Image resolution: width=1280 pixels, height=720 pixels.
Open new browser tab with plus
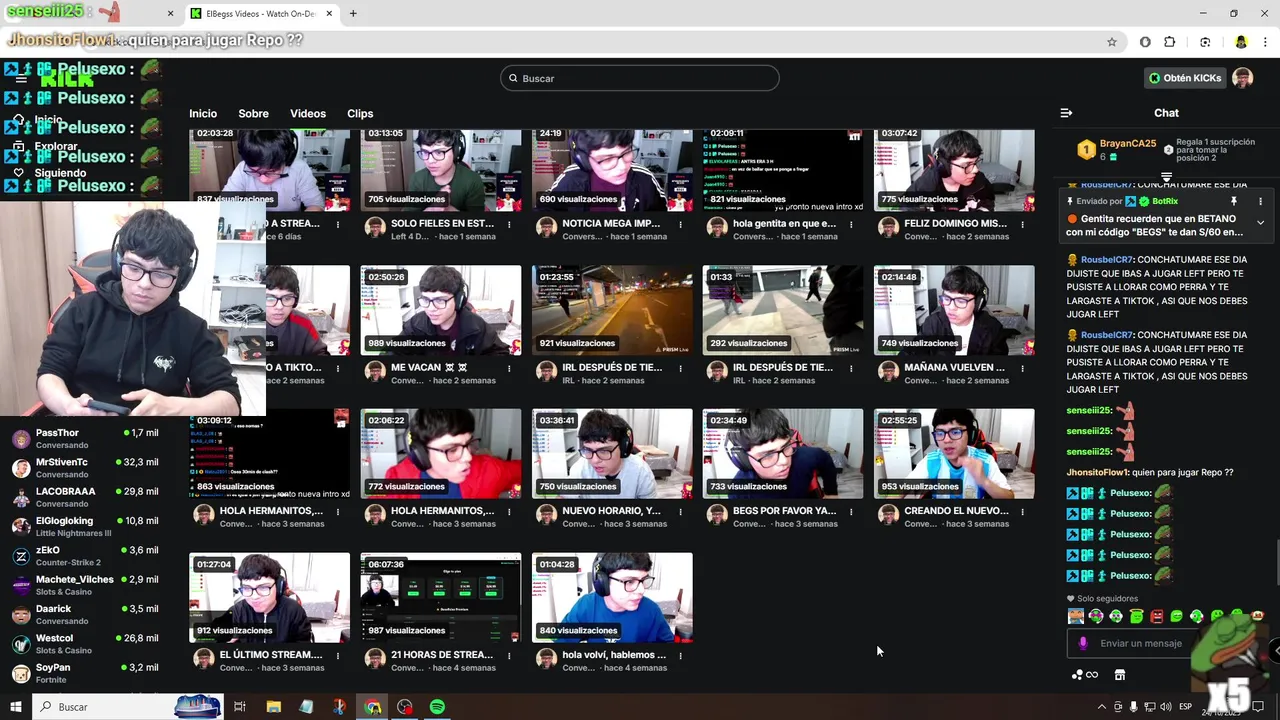click(353, 13)
